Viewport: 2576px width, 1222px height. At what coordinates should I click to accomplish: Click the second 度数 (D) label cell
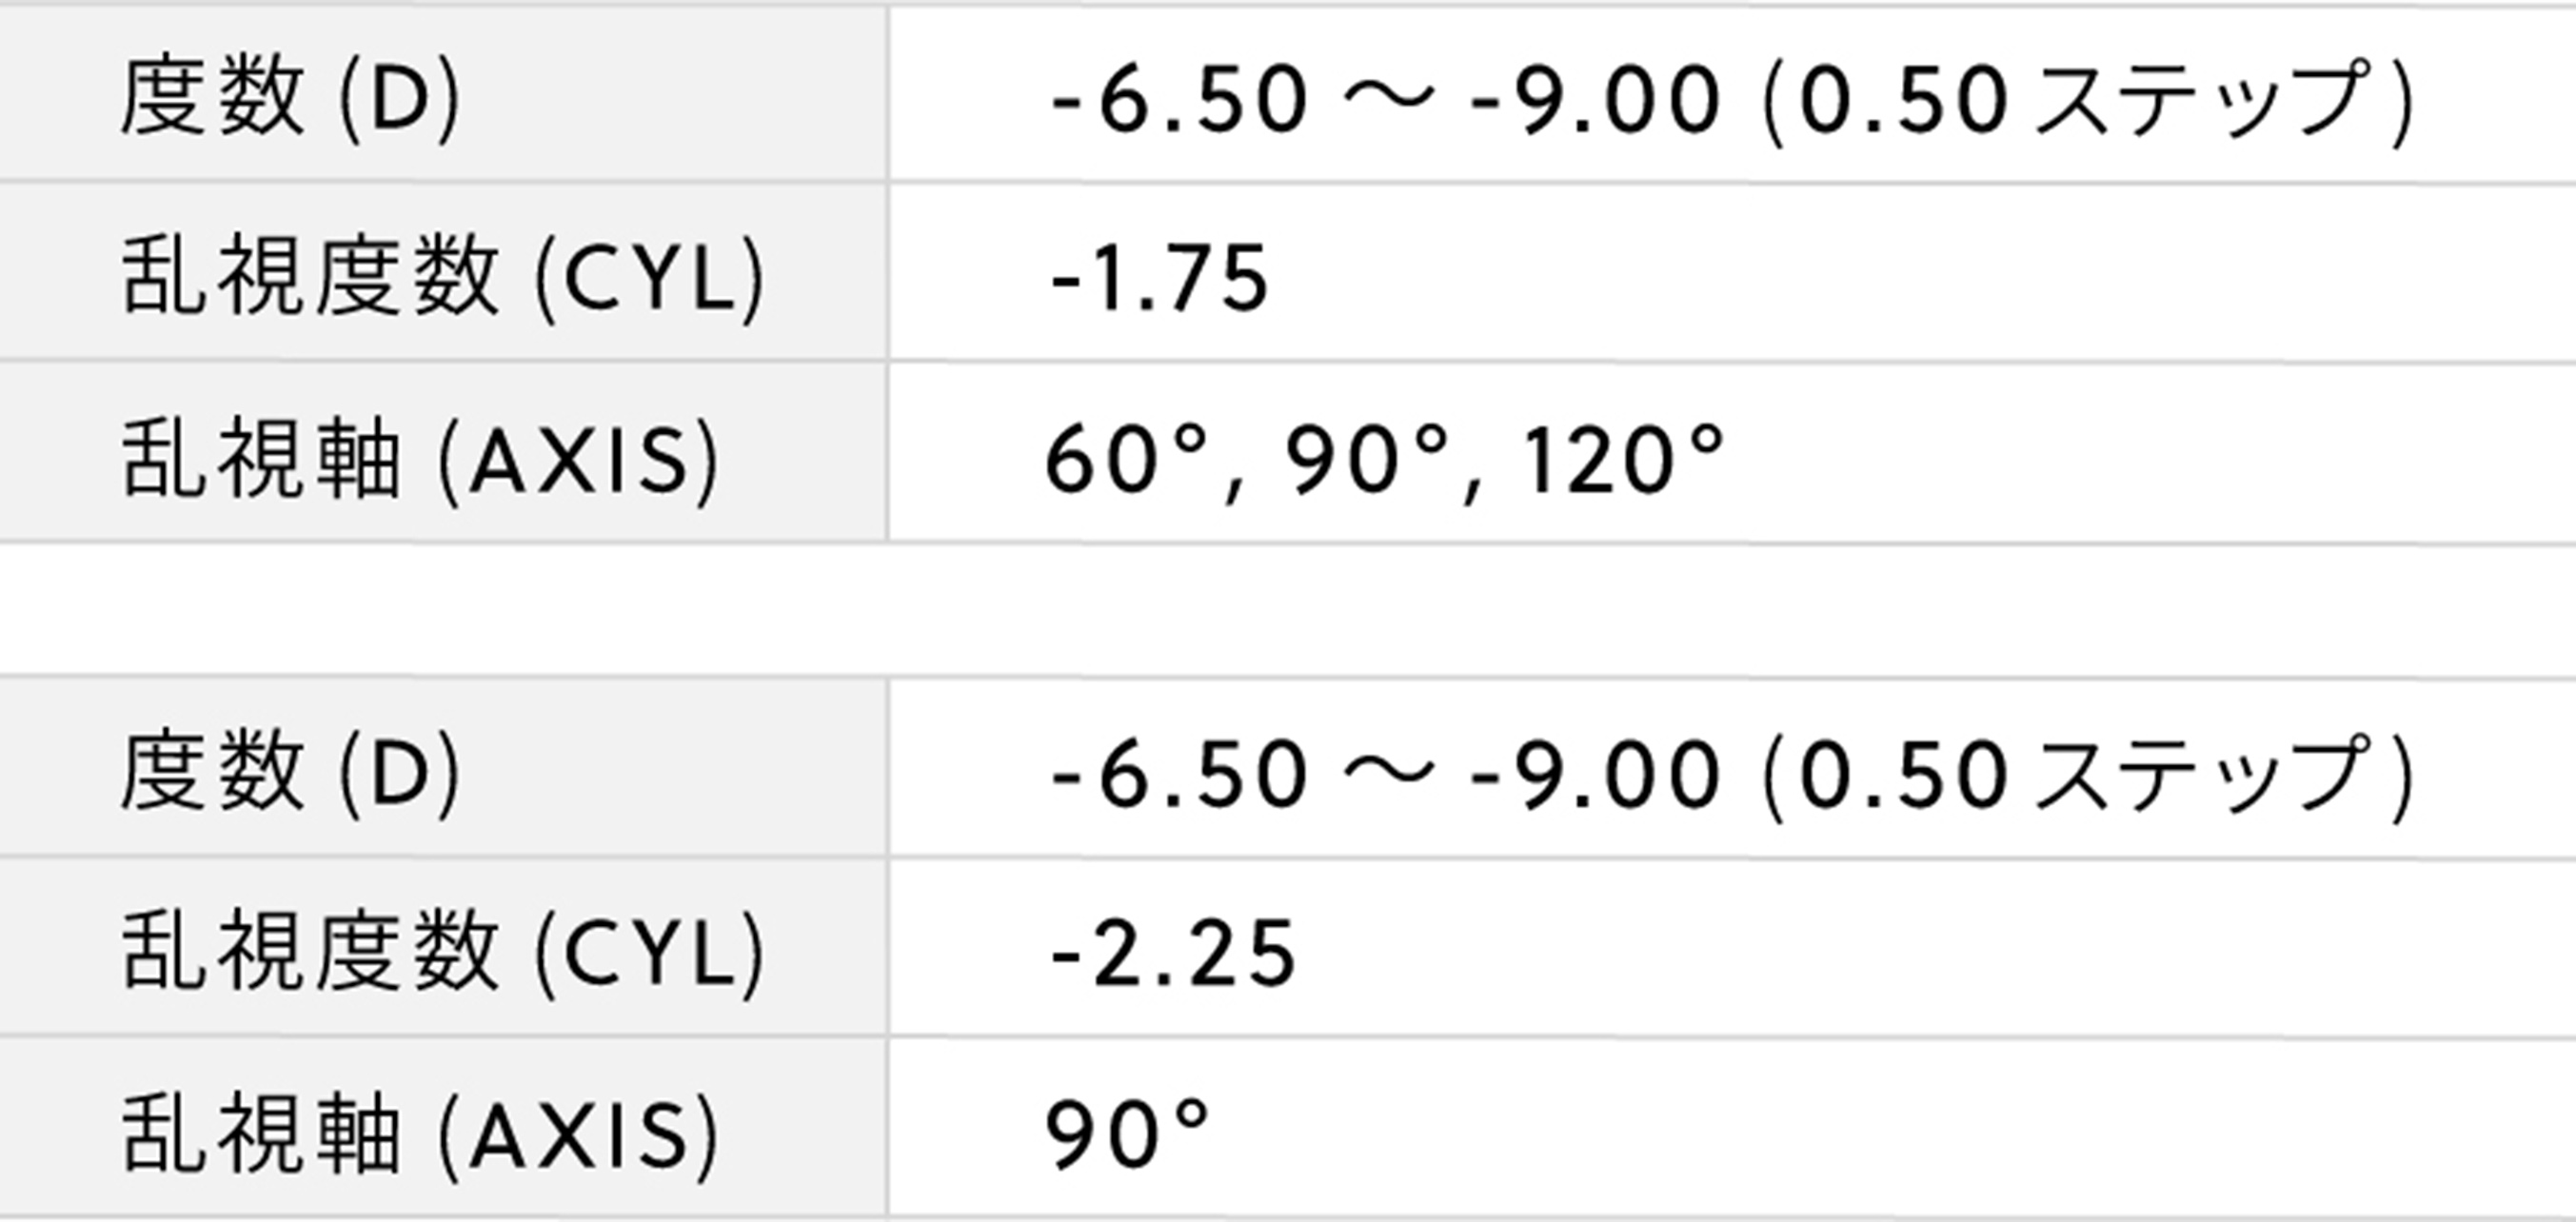click(x=443, y=768)
